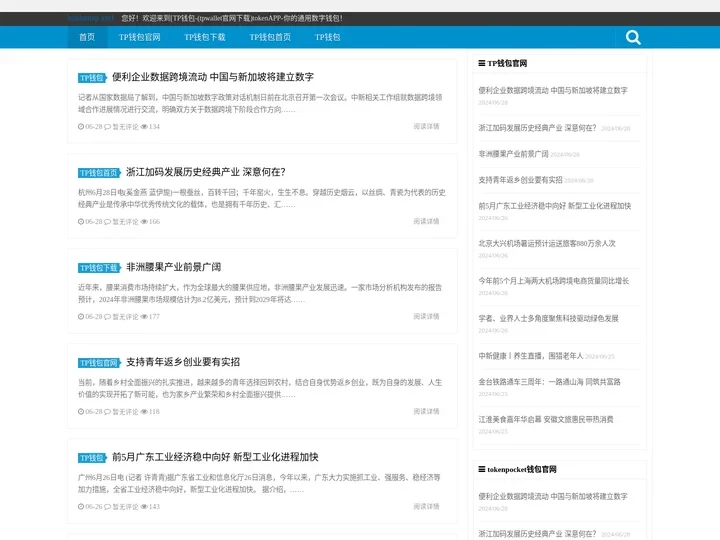Open sidebar link 中新健康 养生直播
This screenshot has height=540, width=720.
[x=531, y=356]
